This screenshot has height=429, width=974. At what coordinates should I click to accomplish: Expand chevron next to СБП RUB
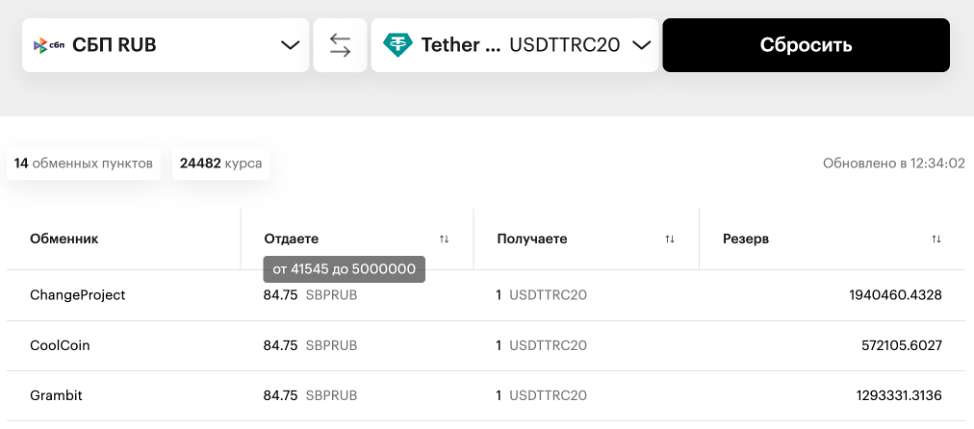290,45
